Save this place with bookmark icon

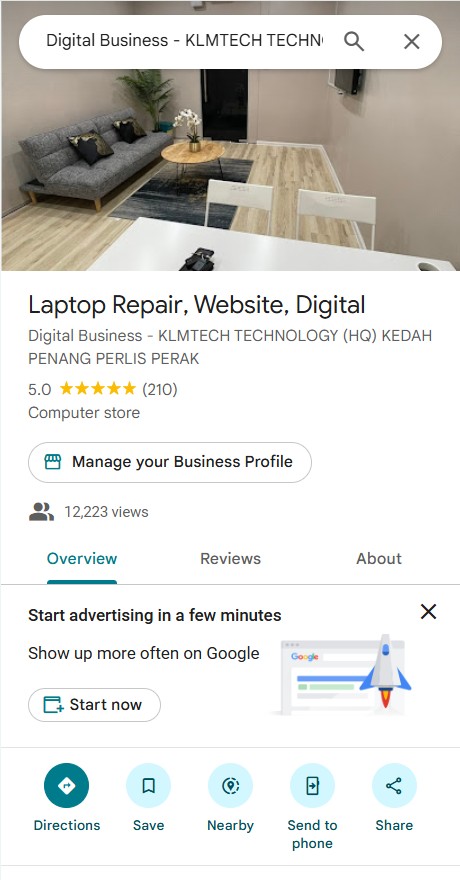[x=148, y=786]
